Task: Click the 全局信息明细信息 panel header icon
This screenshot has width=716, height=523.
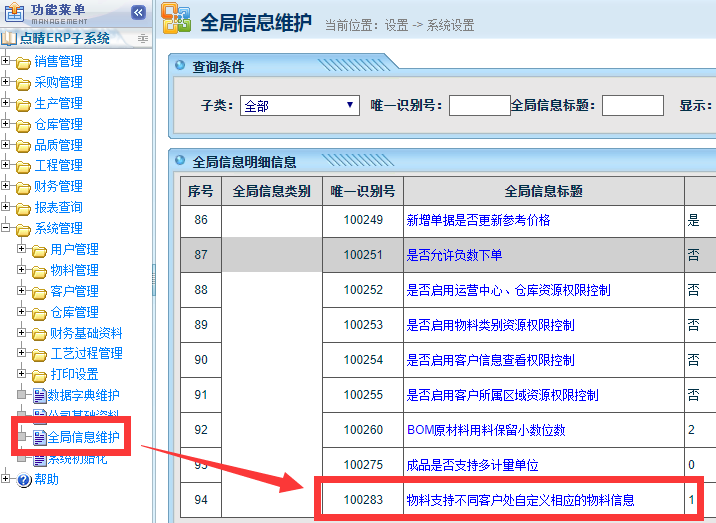Action: pos(180,160)
